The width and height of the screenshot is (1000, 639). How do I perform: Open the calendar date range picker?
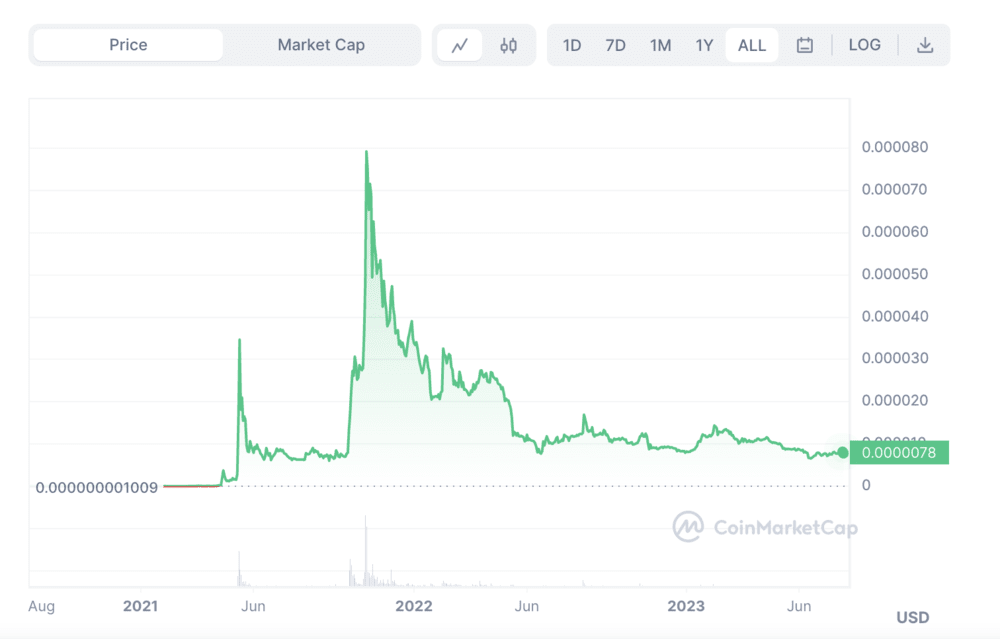pos(805,45)
